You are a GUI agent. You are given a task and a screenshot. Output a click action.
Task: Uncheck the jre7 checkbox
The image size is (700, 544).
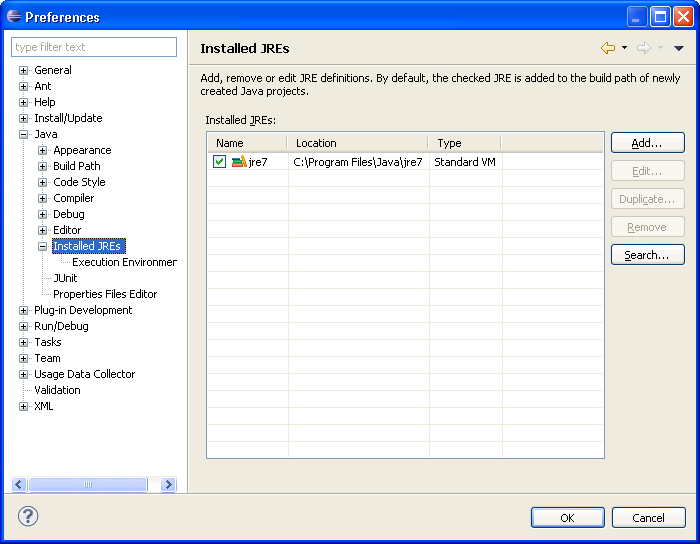point(219,162)
